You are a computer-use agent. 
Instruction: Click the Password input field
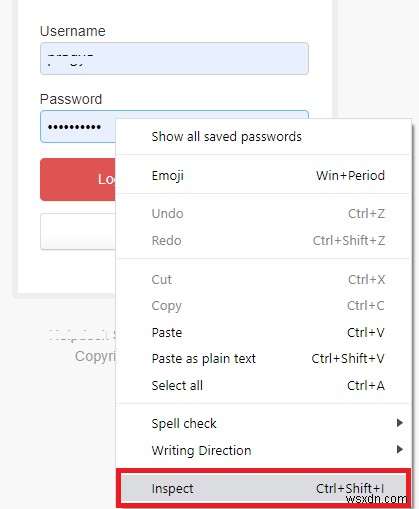(78, 127)
